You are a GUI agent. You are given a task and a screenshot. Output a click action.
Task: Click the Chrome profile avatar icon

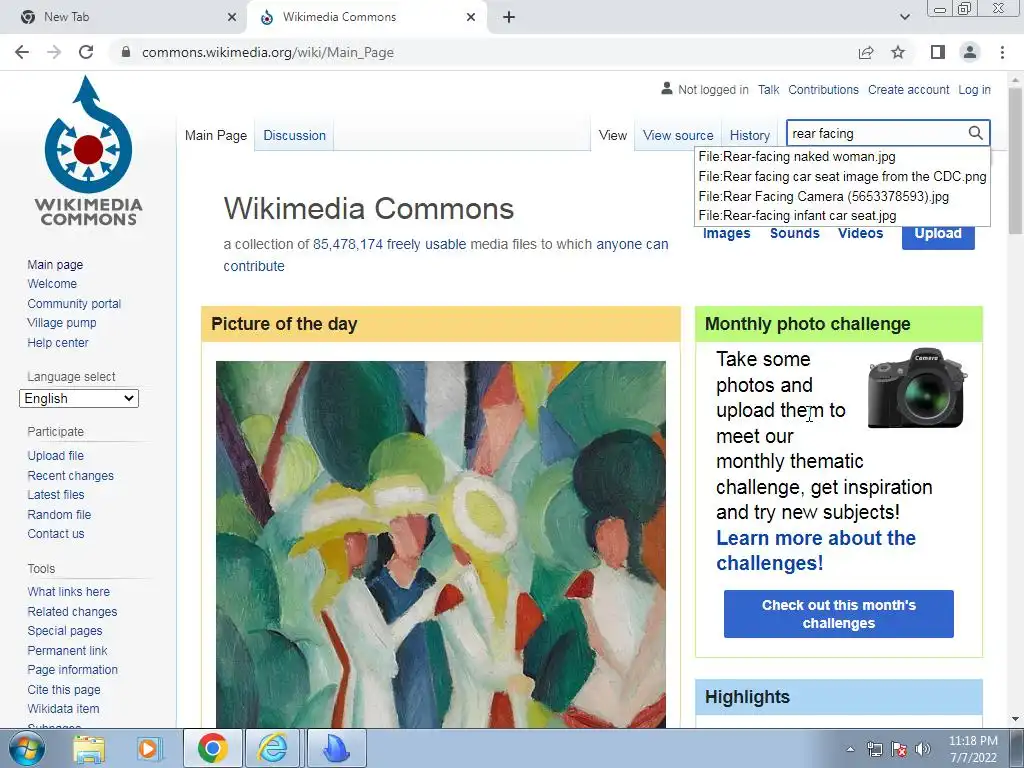pyautogui.click(x=970, y=52)
